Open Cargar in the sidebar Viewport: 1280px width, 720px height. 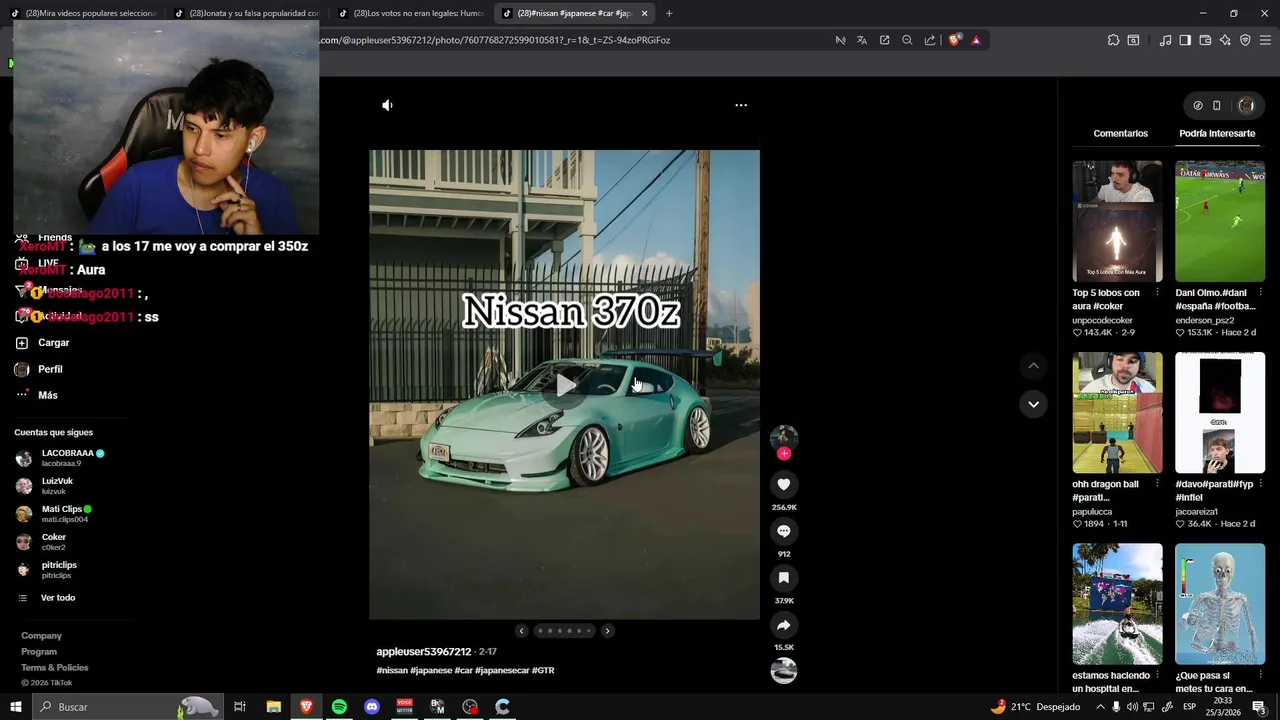point(42,343)
